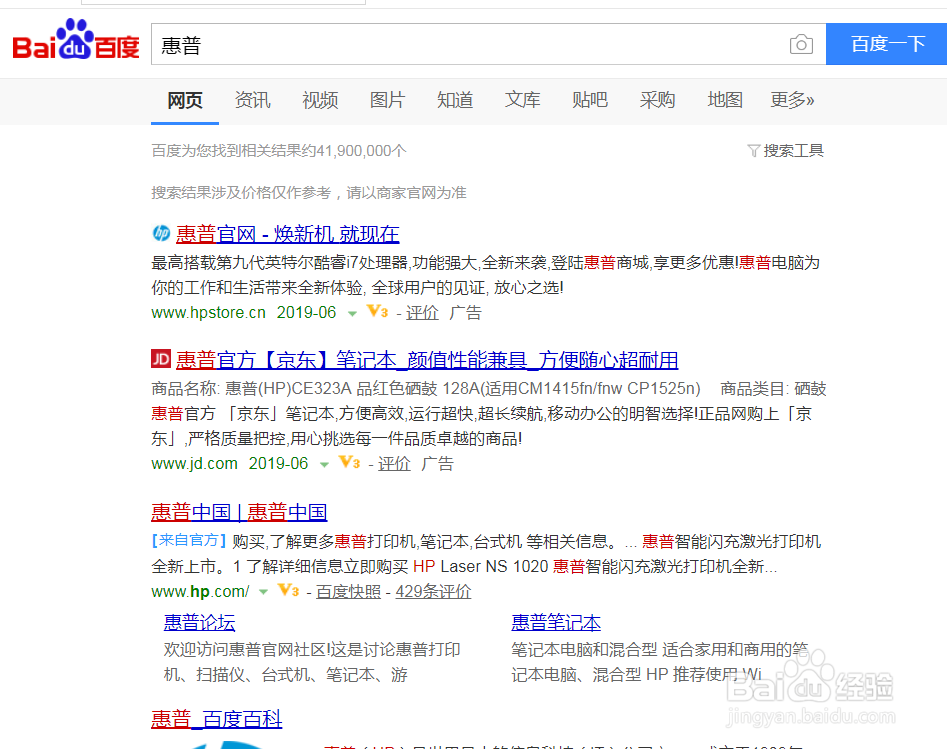This screenshot has width=947, height=749.
Task: Open 429条评价 link
Action: pyautogui.click(x=434, y=591)
